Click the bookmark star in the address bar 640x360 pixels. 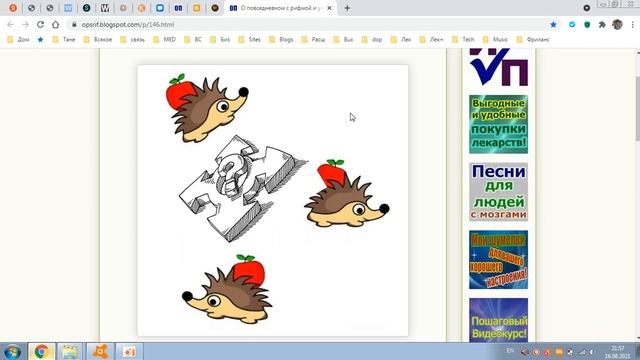click(x=553, y=24)
